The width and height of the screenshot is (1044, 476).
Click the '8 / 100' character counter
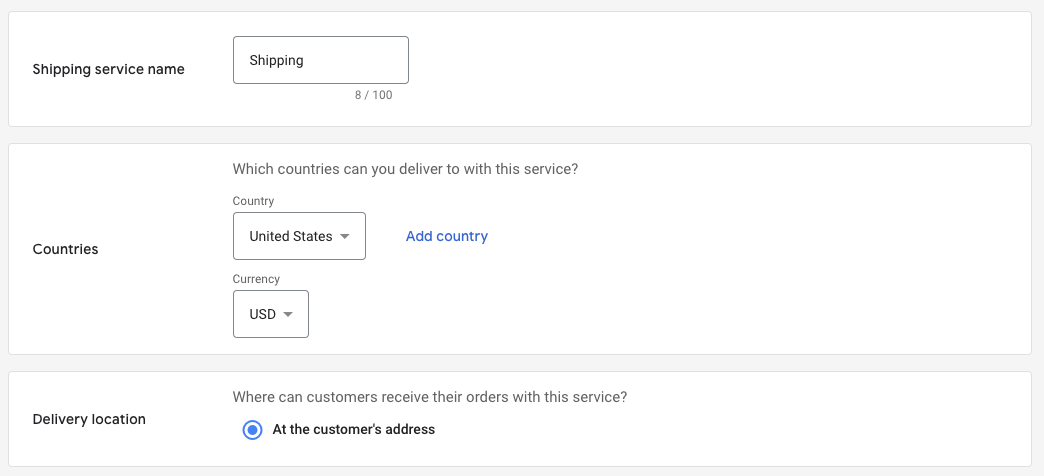pyautogui.click(x=373, y=97)
